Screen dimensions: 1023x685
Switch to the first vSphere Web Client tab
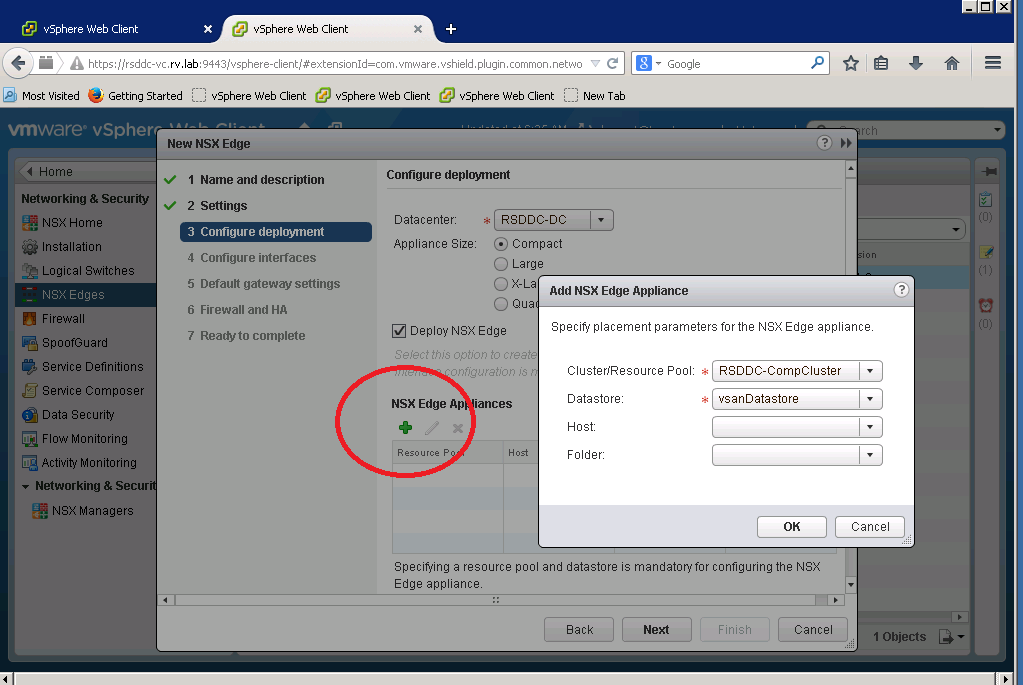[110, 29]
